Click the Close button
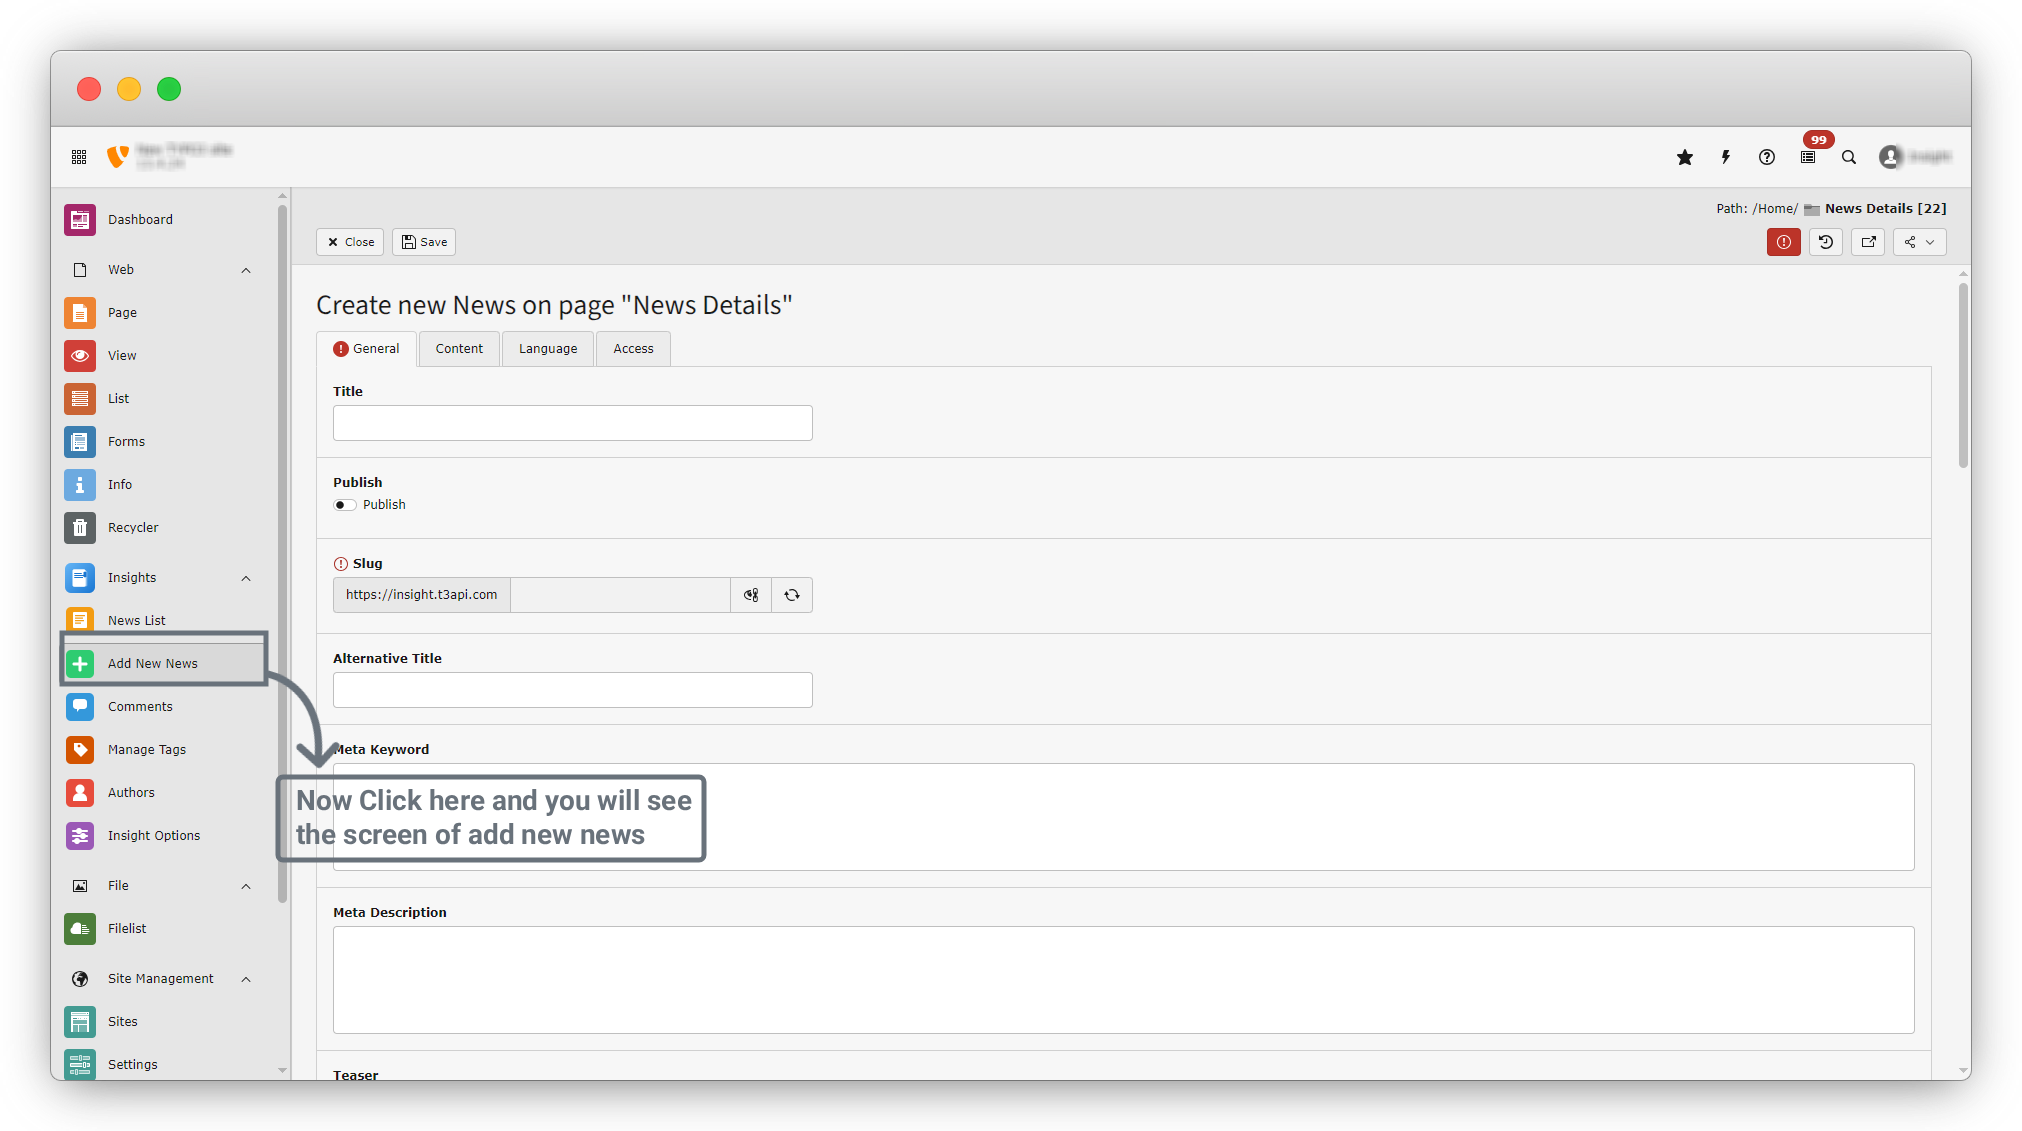The height and width of the screenshot is (1131, 2022). pyautogui.click(x=350, y=242)
